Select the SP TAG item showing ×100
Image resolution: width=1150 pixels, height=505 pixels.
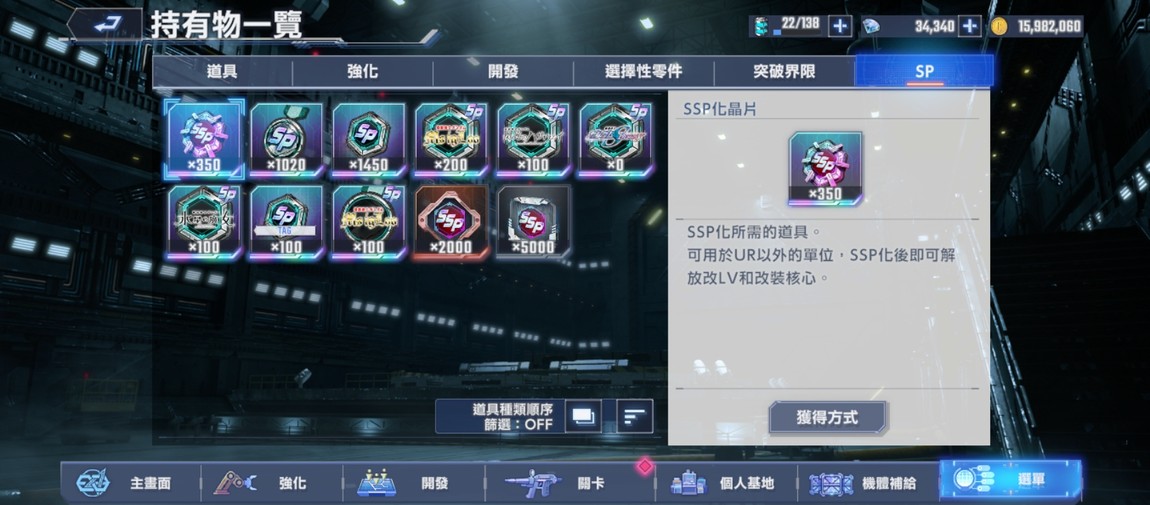286,222
